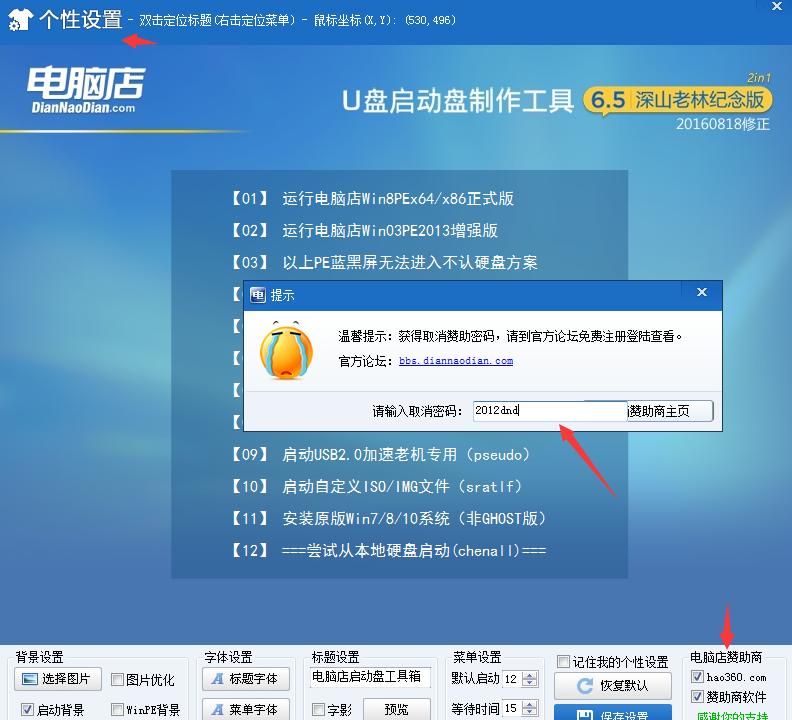Click the 标题字体 button
Screen dimensions: 792x720
246,679
